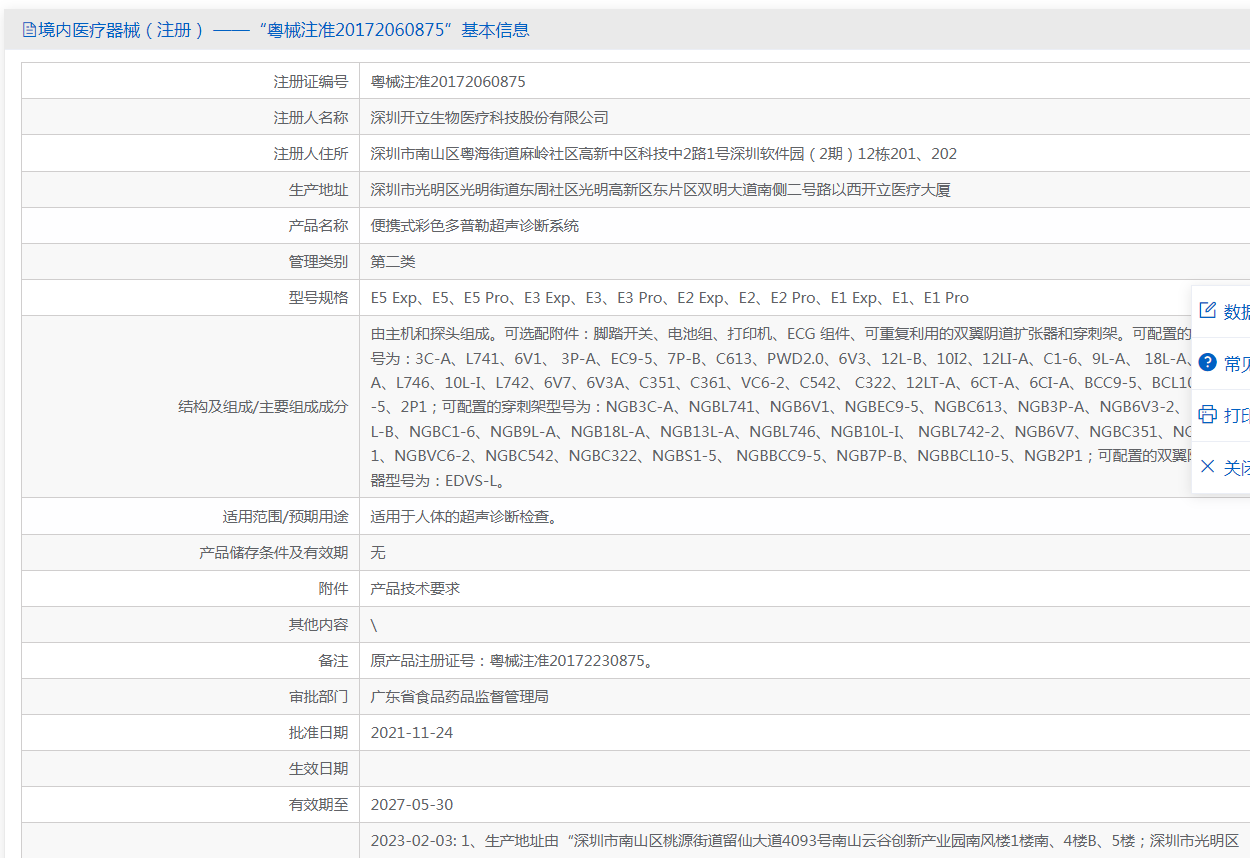Click the storage conditions value 无

pyautogui.click(x=378, y=553)
